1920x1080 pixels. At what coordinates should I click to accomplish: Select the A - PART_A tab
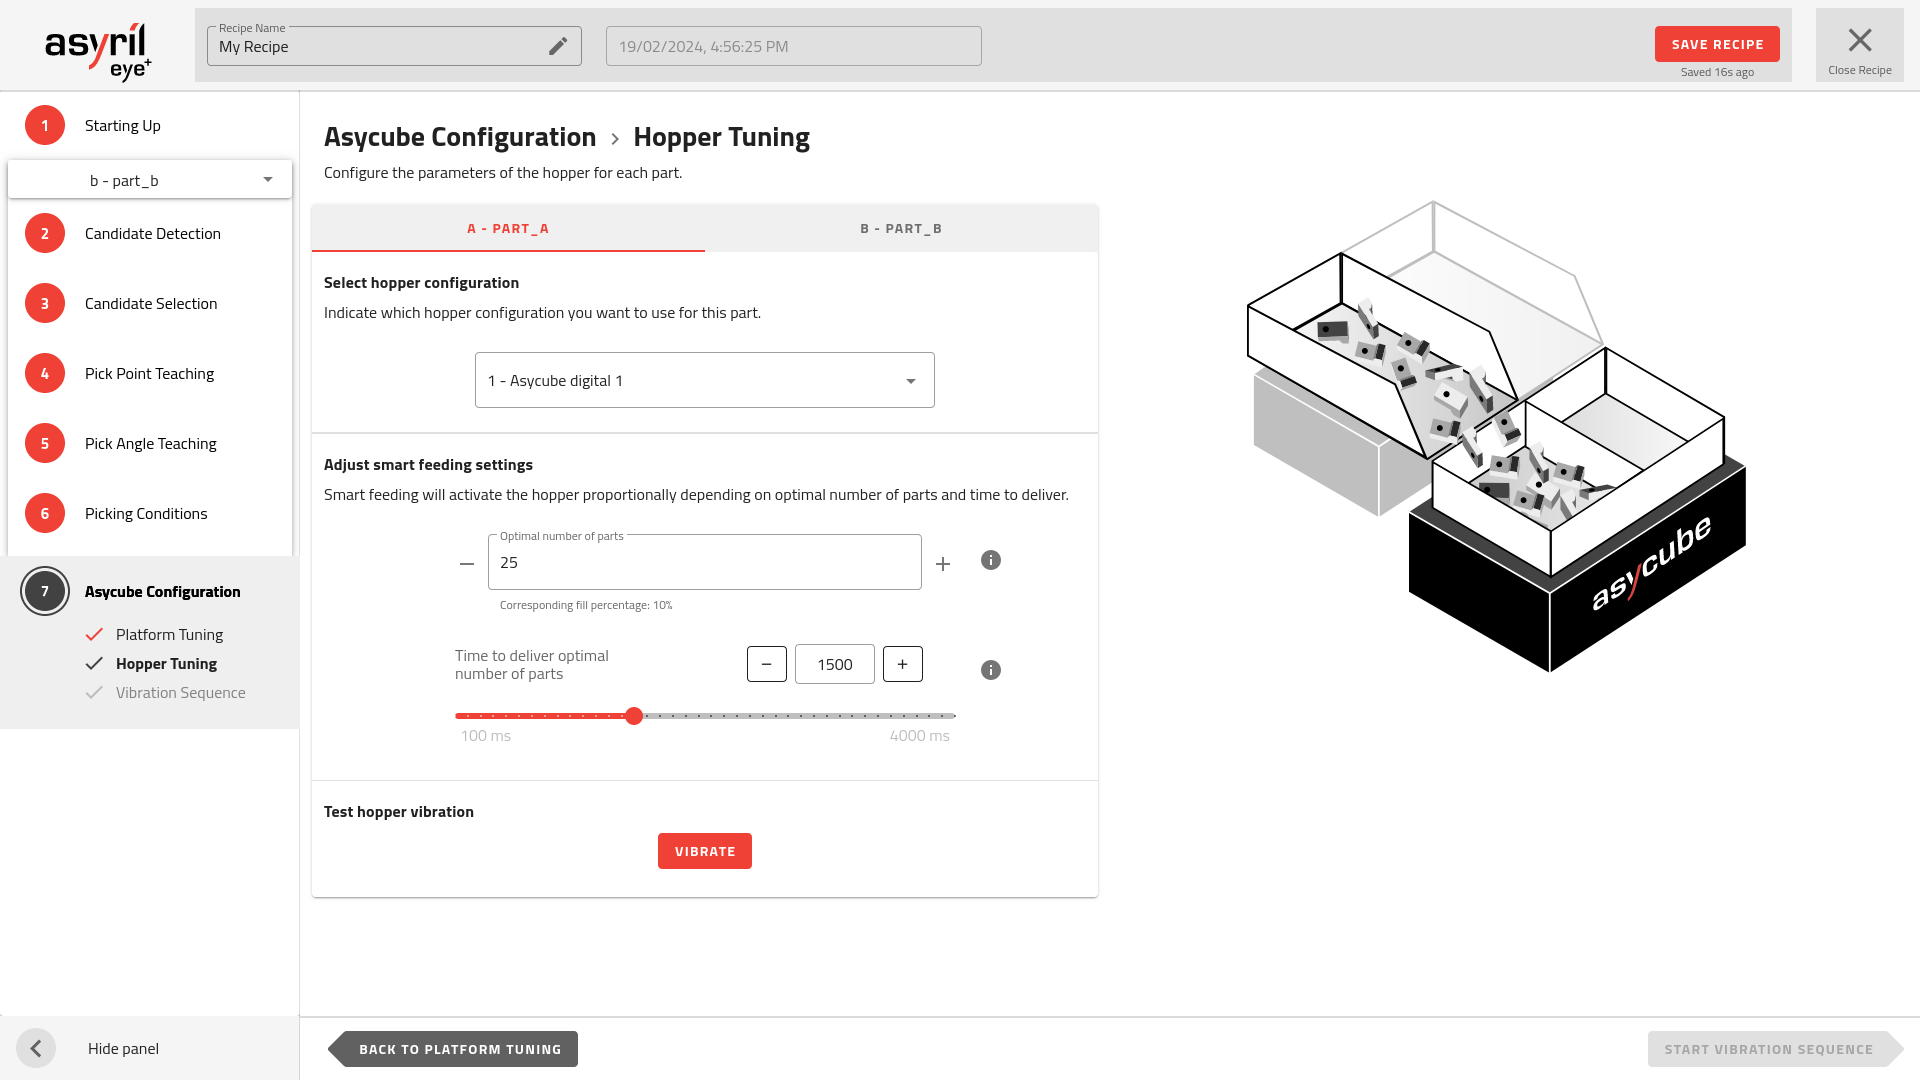[507, 228]
